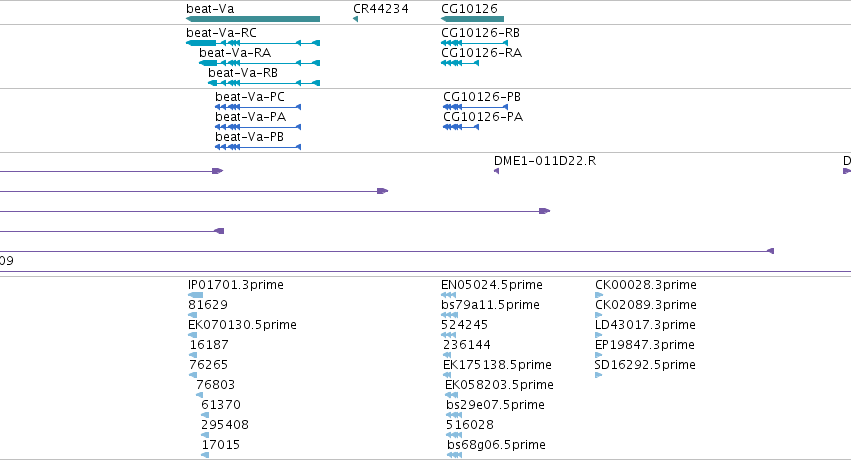This screenshot has width=851, height=460.
Task: Click the EK058203.5prime EST label
Action: coord(499,385)
